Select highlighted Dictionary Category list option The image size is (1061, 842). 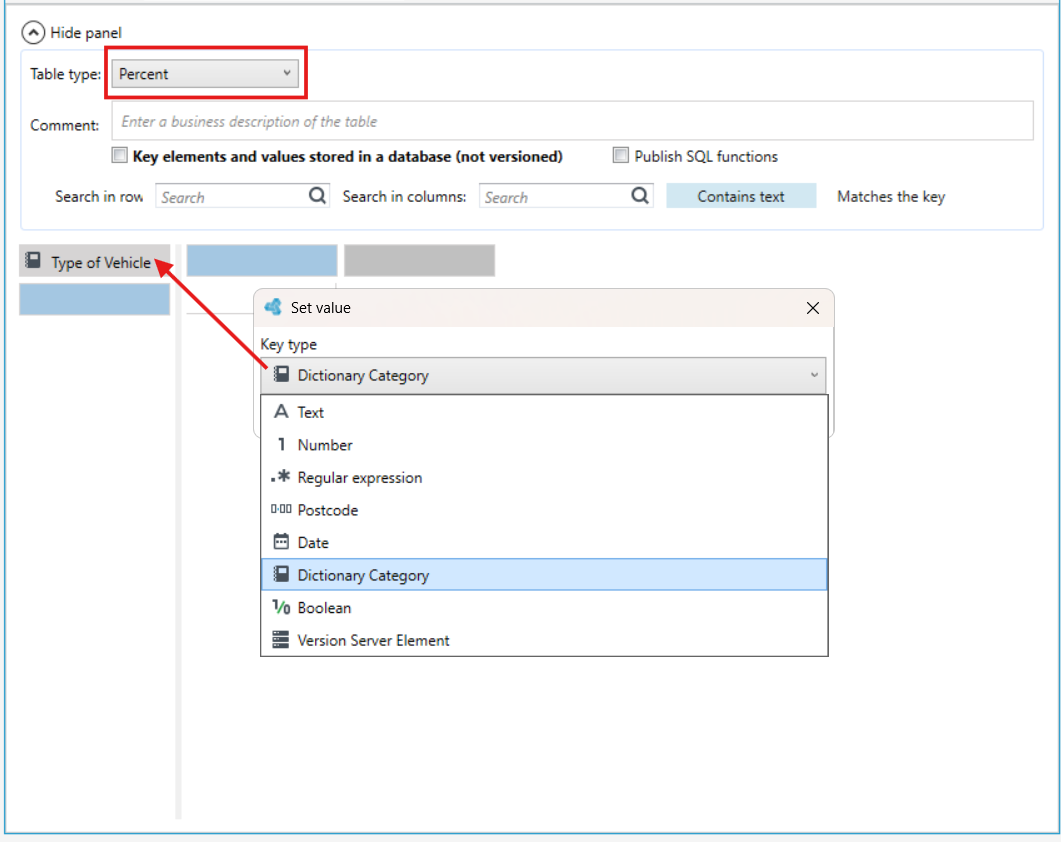click(x=544, y=575)
